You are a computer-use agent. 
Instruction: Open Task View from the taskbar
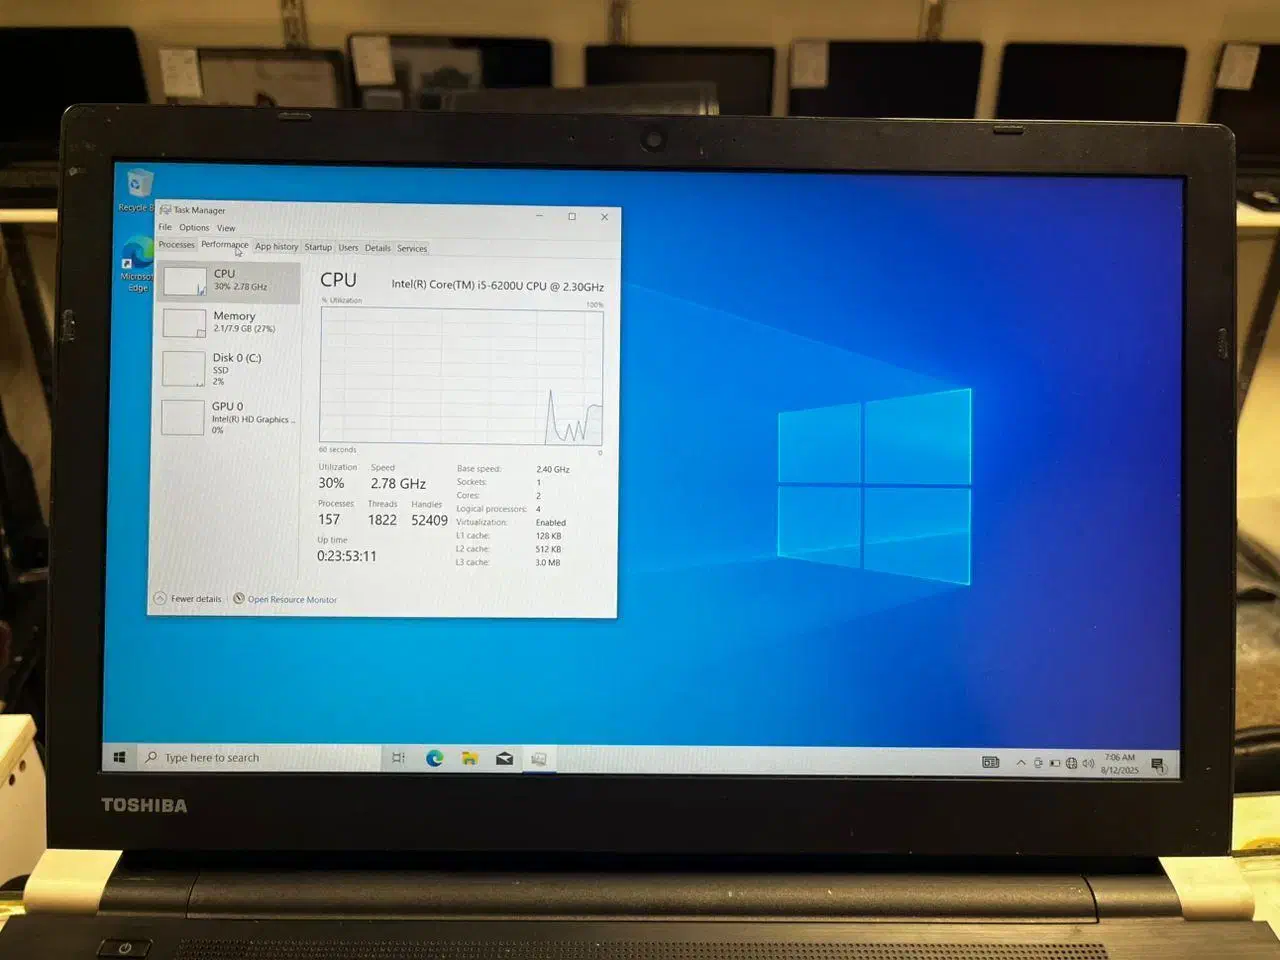pyautogui.click(x=398, y=758)
